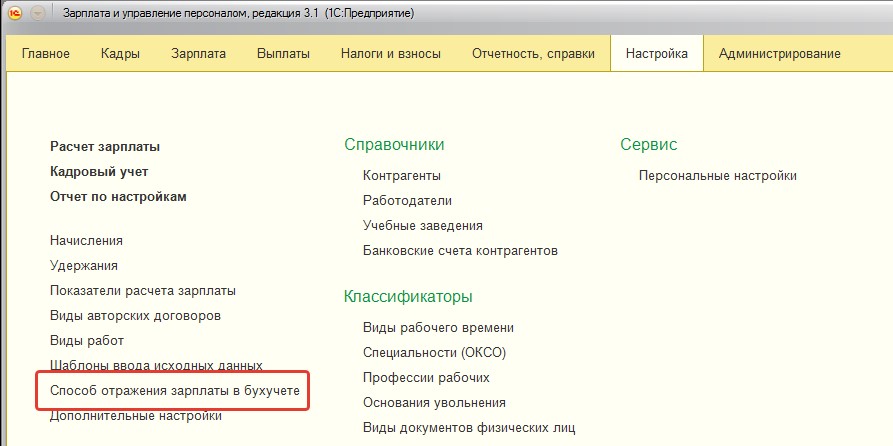Open Персональные настройки under Сервис
893x446 pixels.
(718, 175)
